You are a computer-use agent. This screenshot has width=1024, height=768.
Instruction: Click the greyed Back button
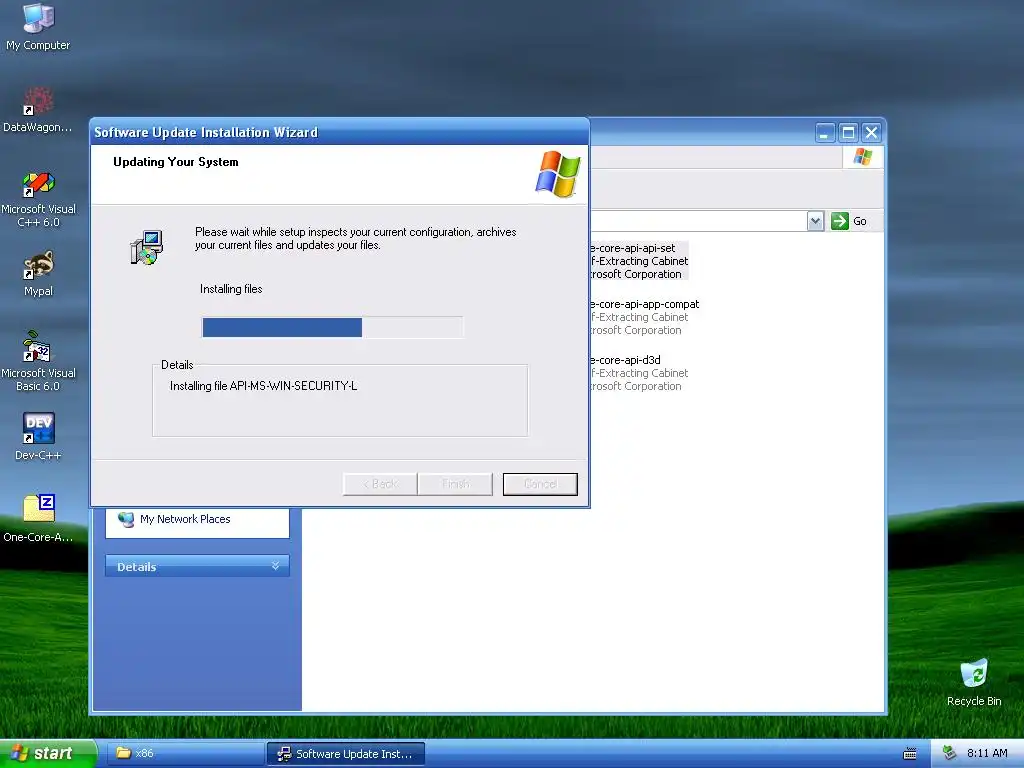click(x=380, y=484)
